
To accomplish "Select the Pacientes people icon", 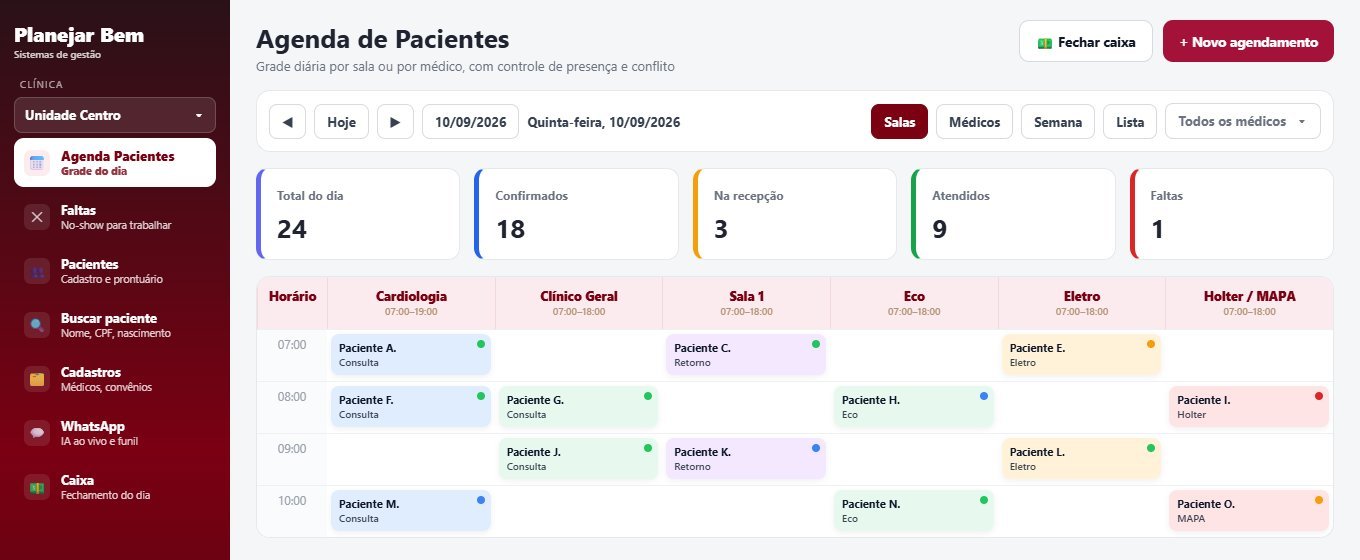I will [x=37, y=271].
